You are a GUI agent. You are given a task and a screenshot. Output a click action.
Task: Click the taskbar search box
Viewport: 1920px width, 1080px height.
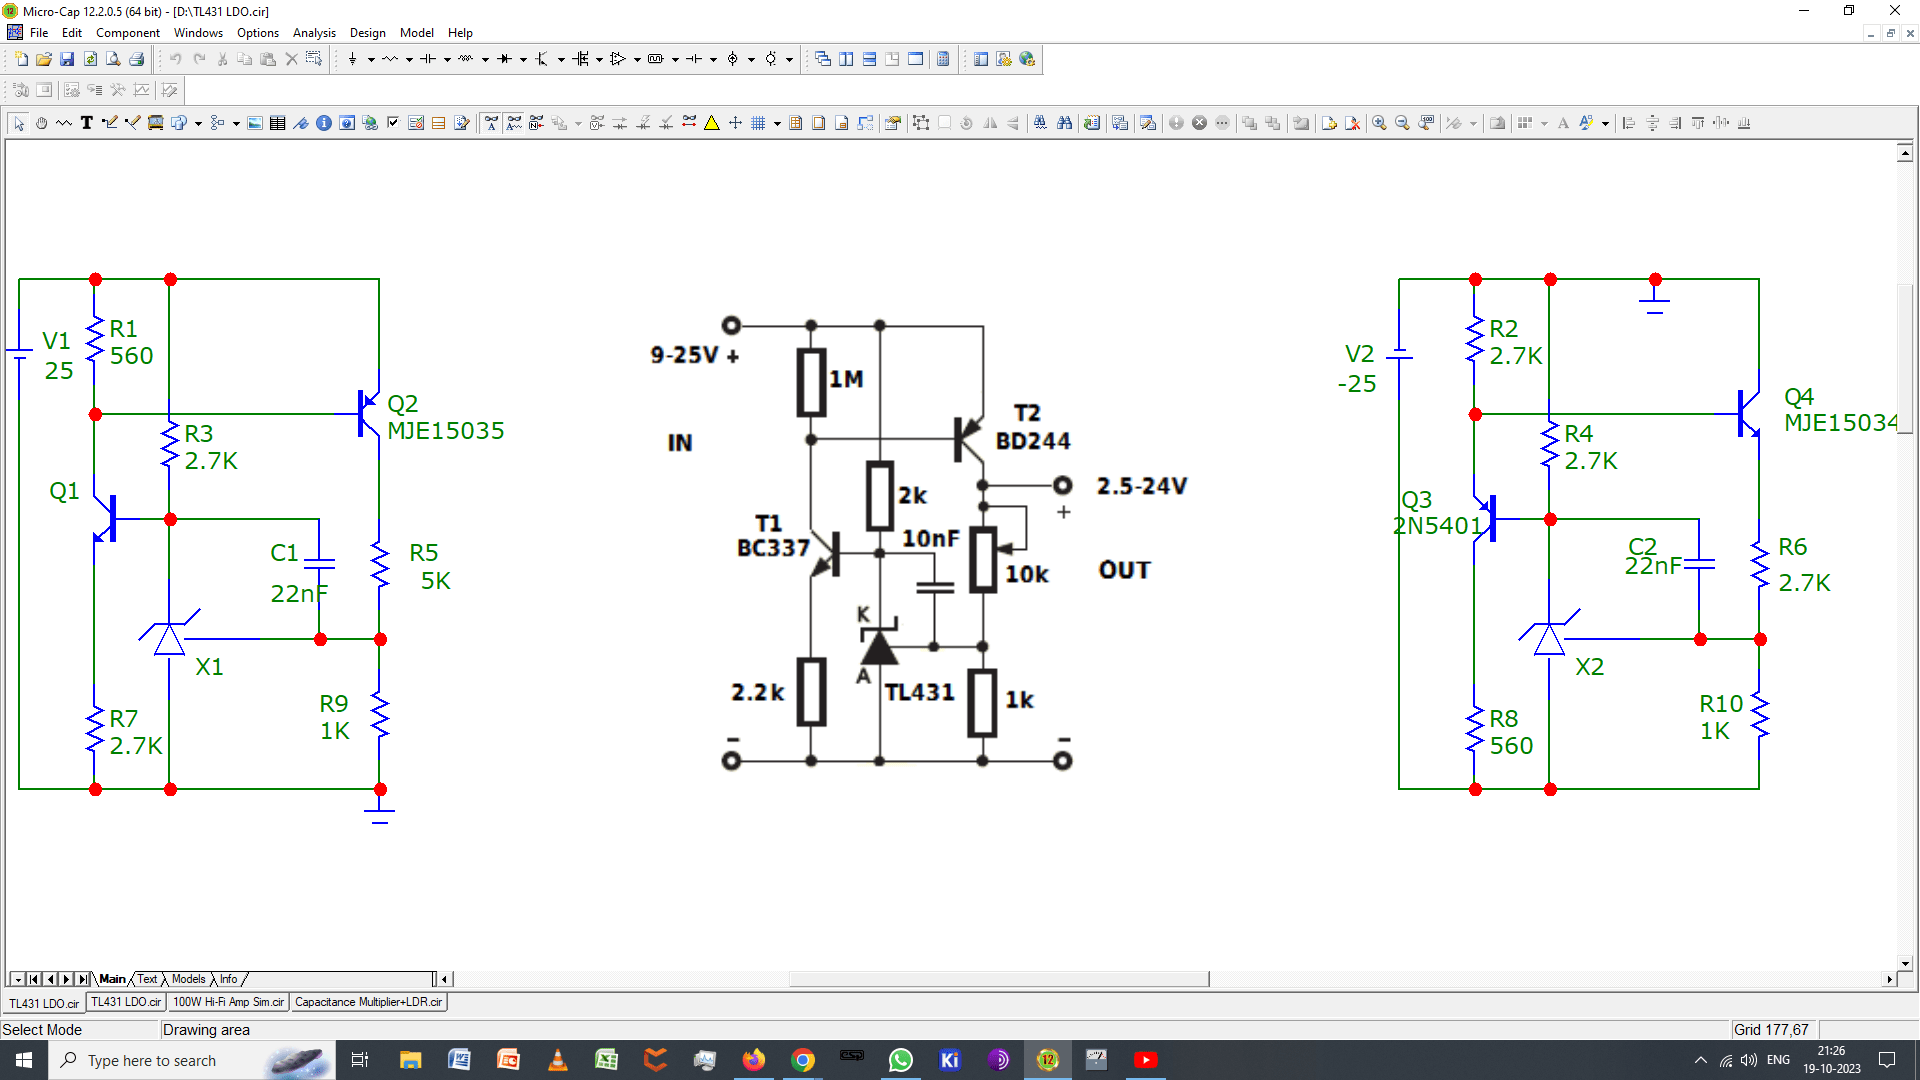coord(190,1060)
